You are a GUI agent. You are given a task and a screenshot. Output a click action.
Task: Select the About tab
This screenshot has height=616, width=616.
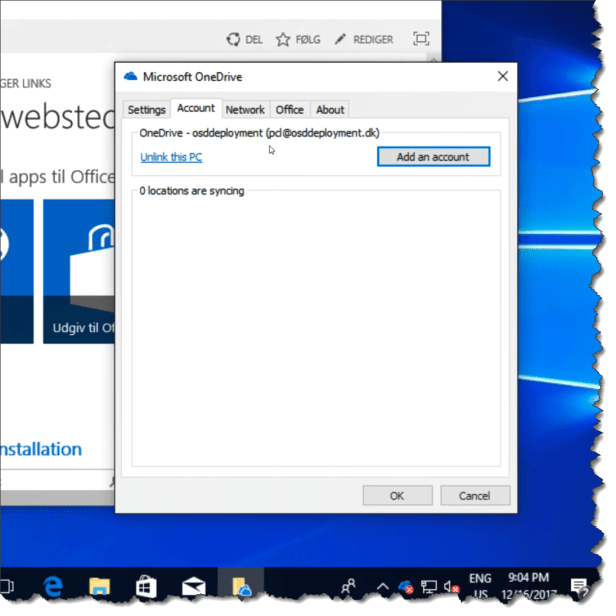330,110
